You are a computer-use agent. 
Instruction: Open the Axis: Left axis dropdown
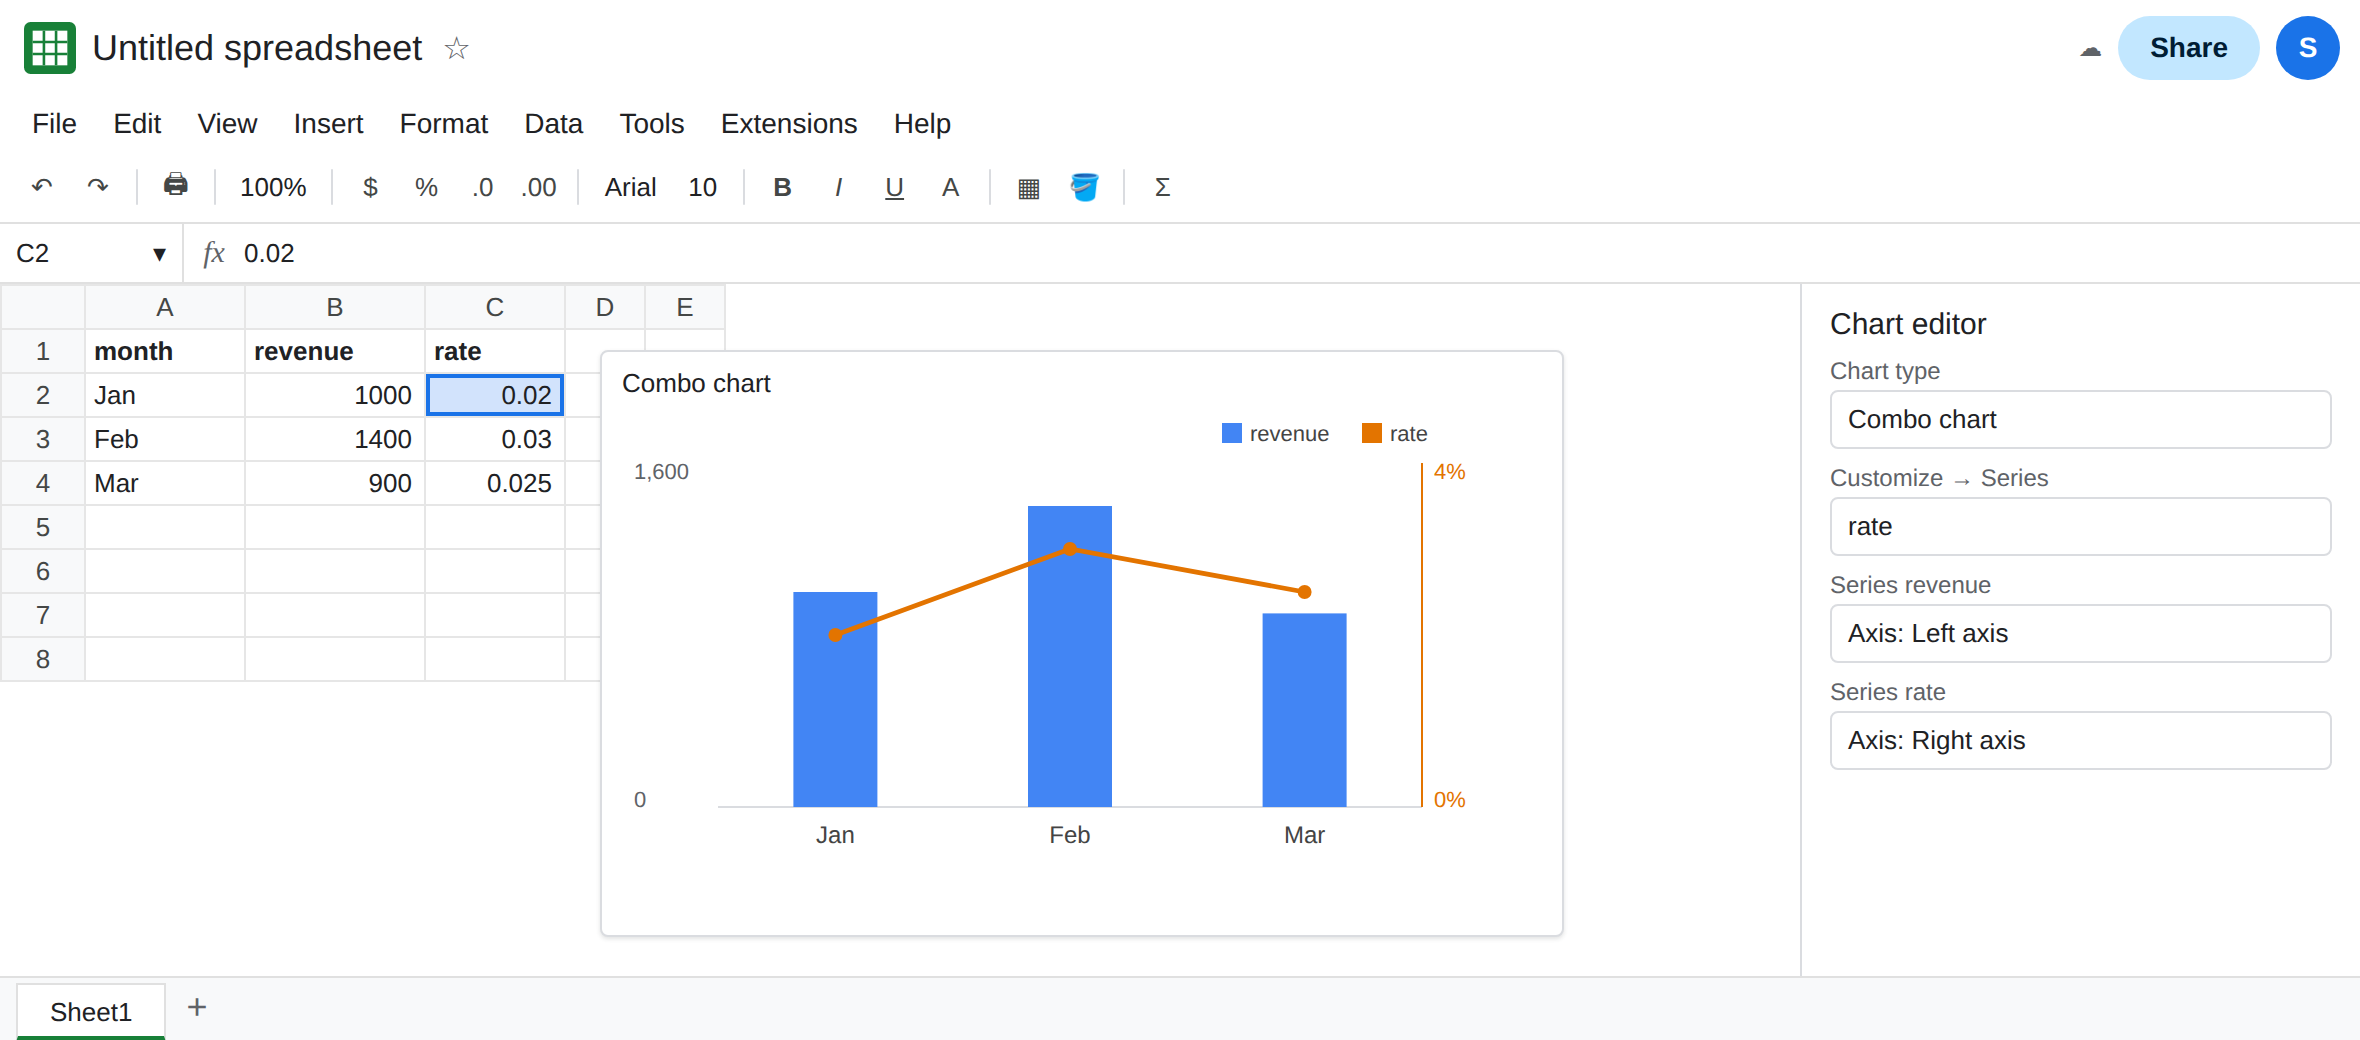[2080, 633]
